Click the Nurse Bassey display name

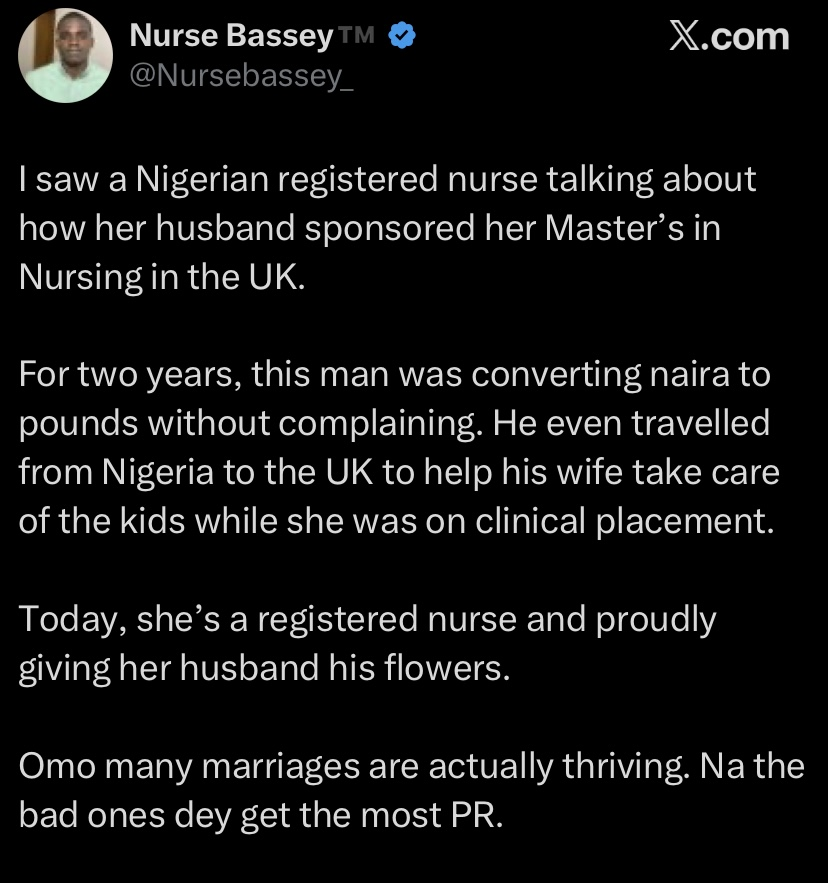(x=232, y=35)
